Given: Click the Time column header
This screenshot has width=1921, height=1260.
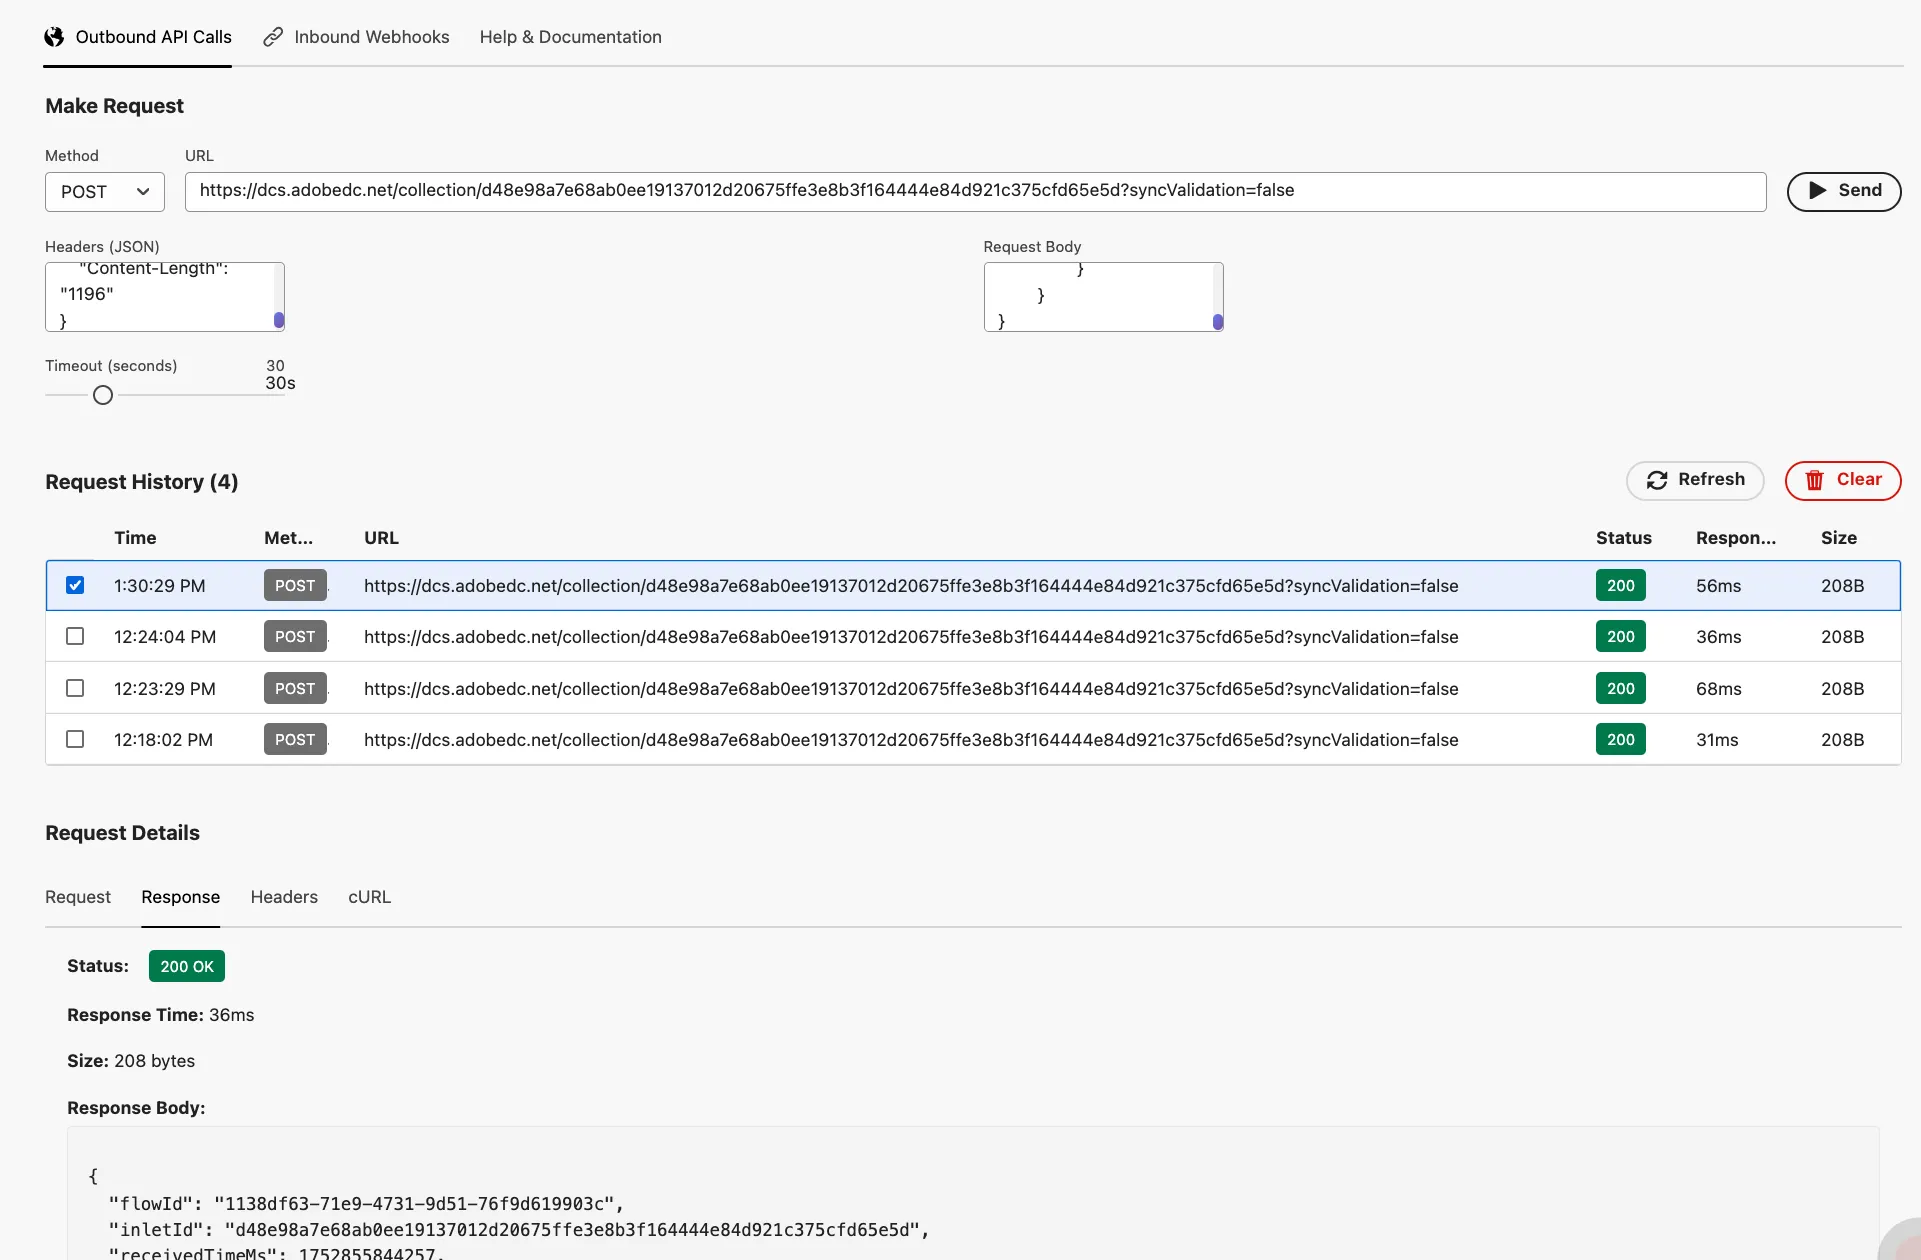Looking at the screenshot, I should point(135,538).
